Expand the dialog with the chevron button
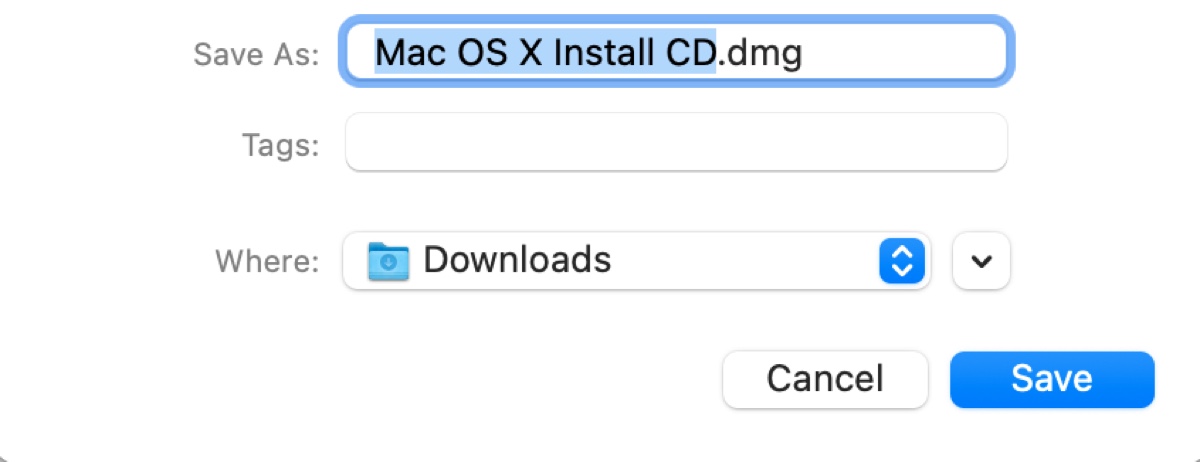This screenshot has height=462, width=1200. [982, 261]
